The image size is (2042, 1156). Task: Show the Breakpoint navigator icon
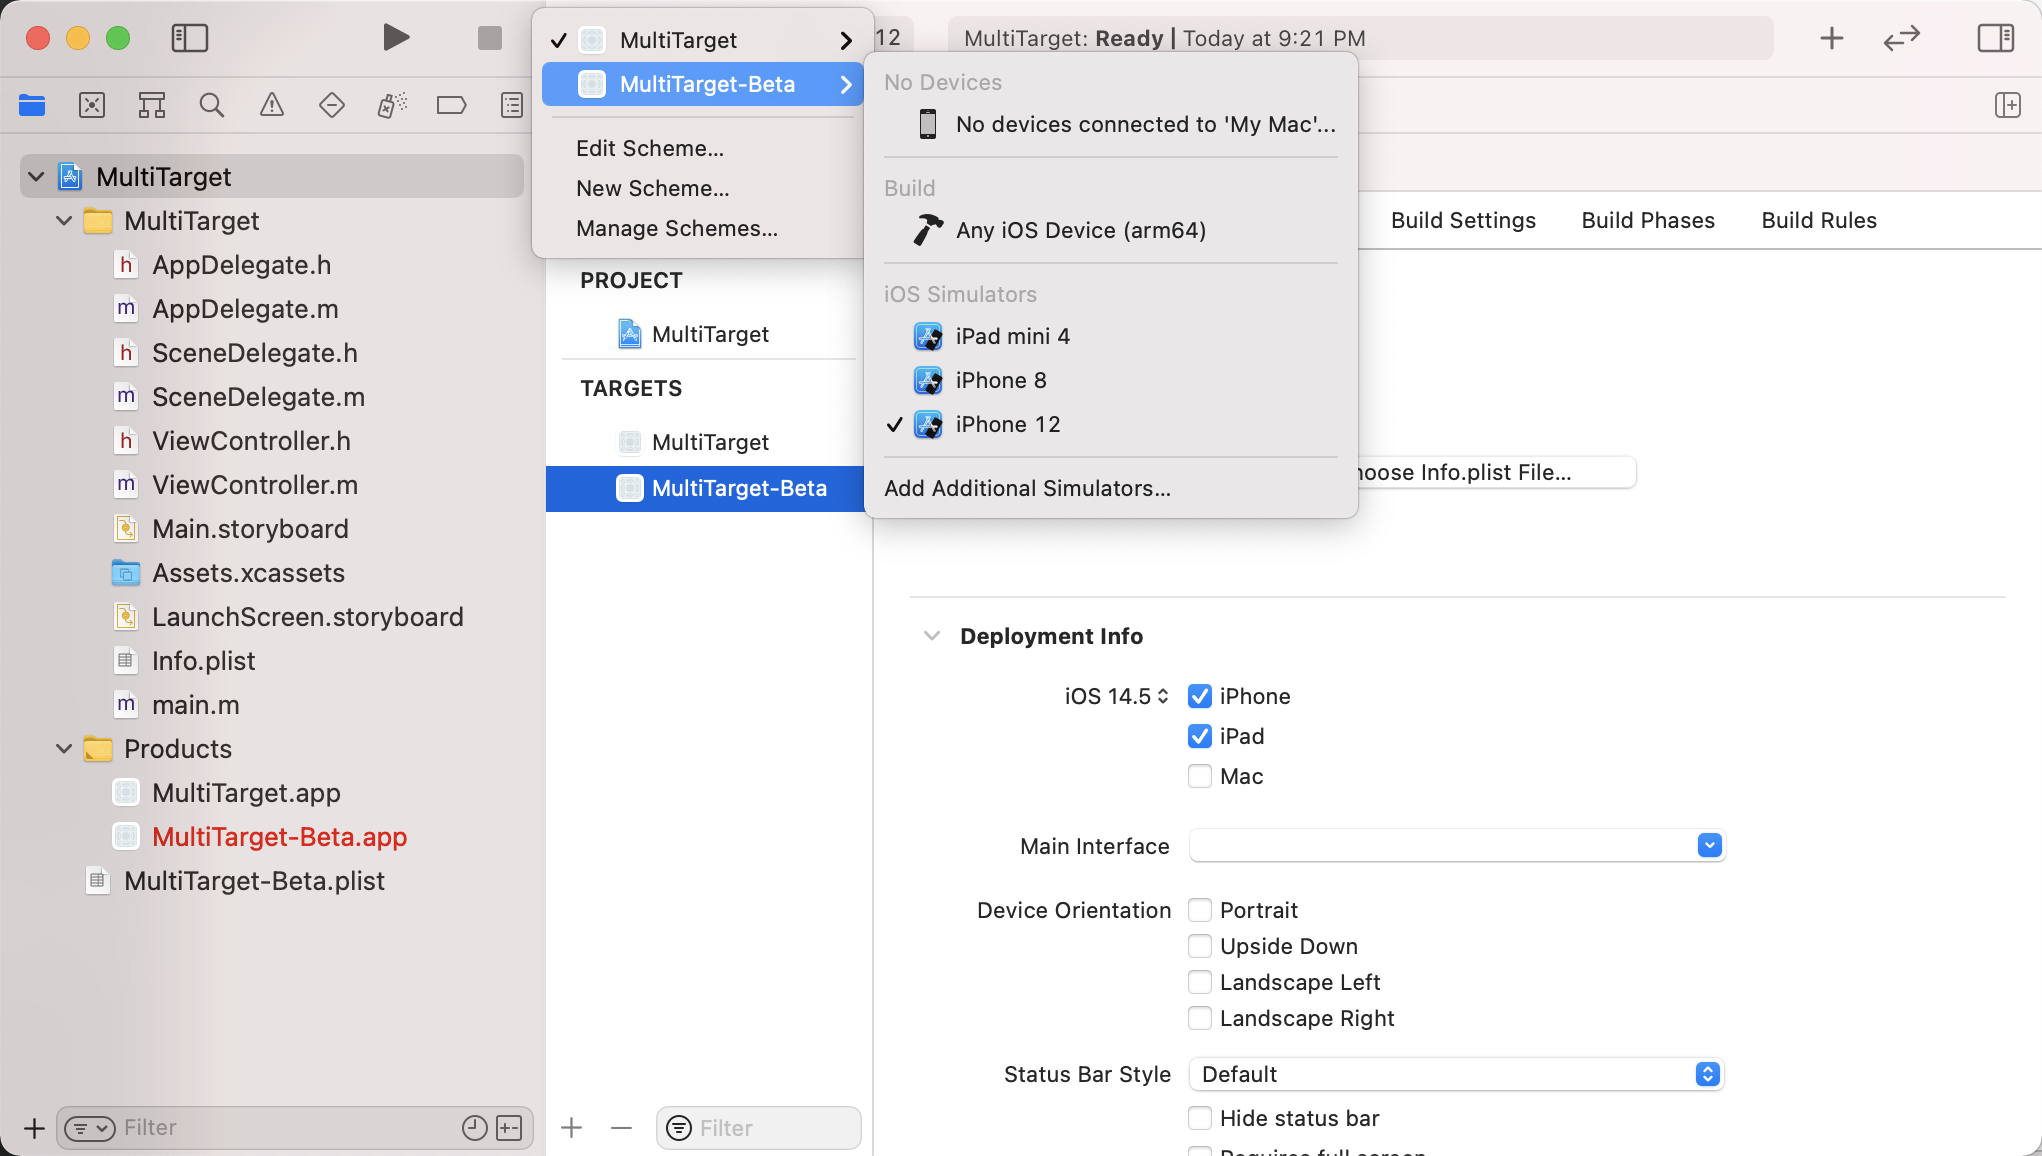tap(451, 105)
